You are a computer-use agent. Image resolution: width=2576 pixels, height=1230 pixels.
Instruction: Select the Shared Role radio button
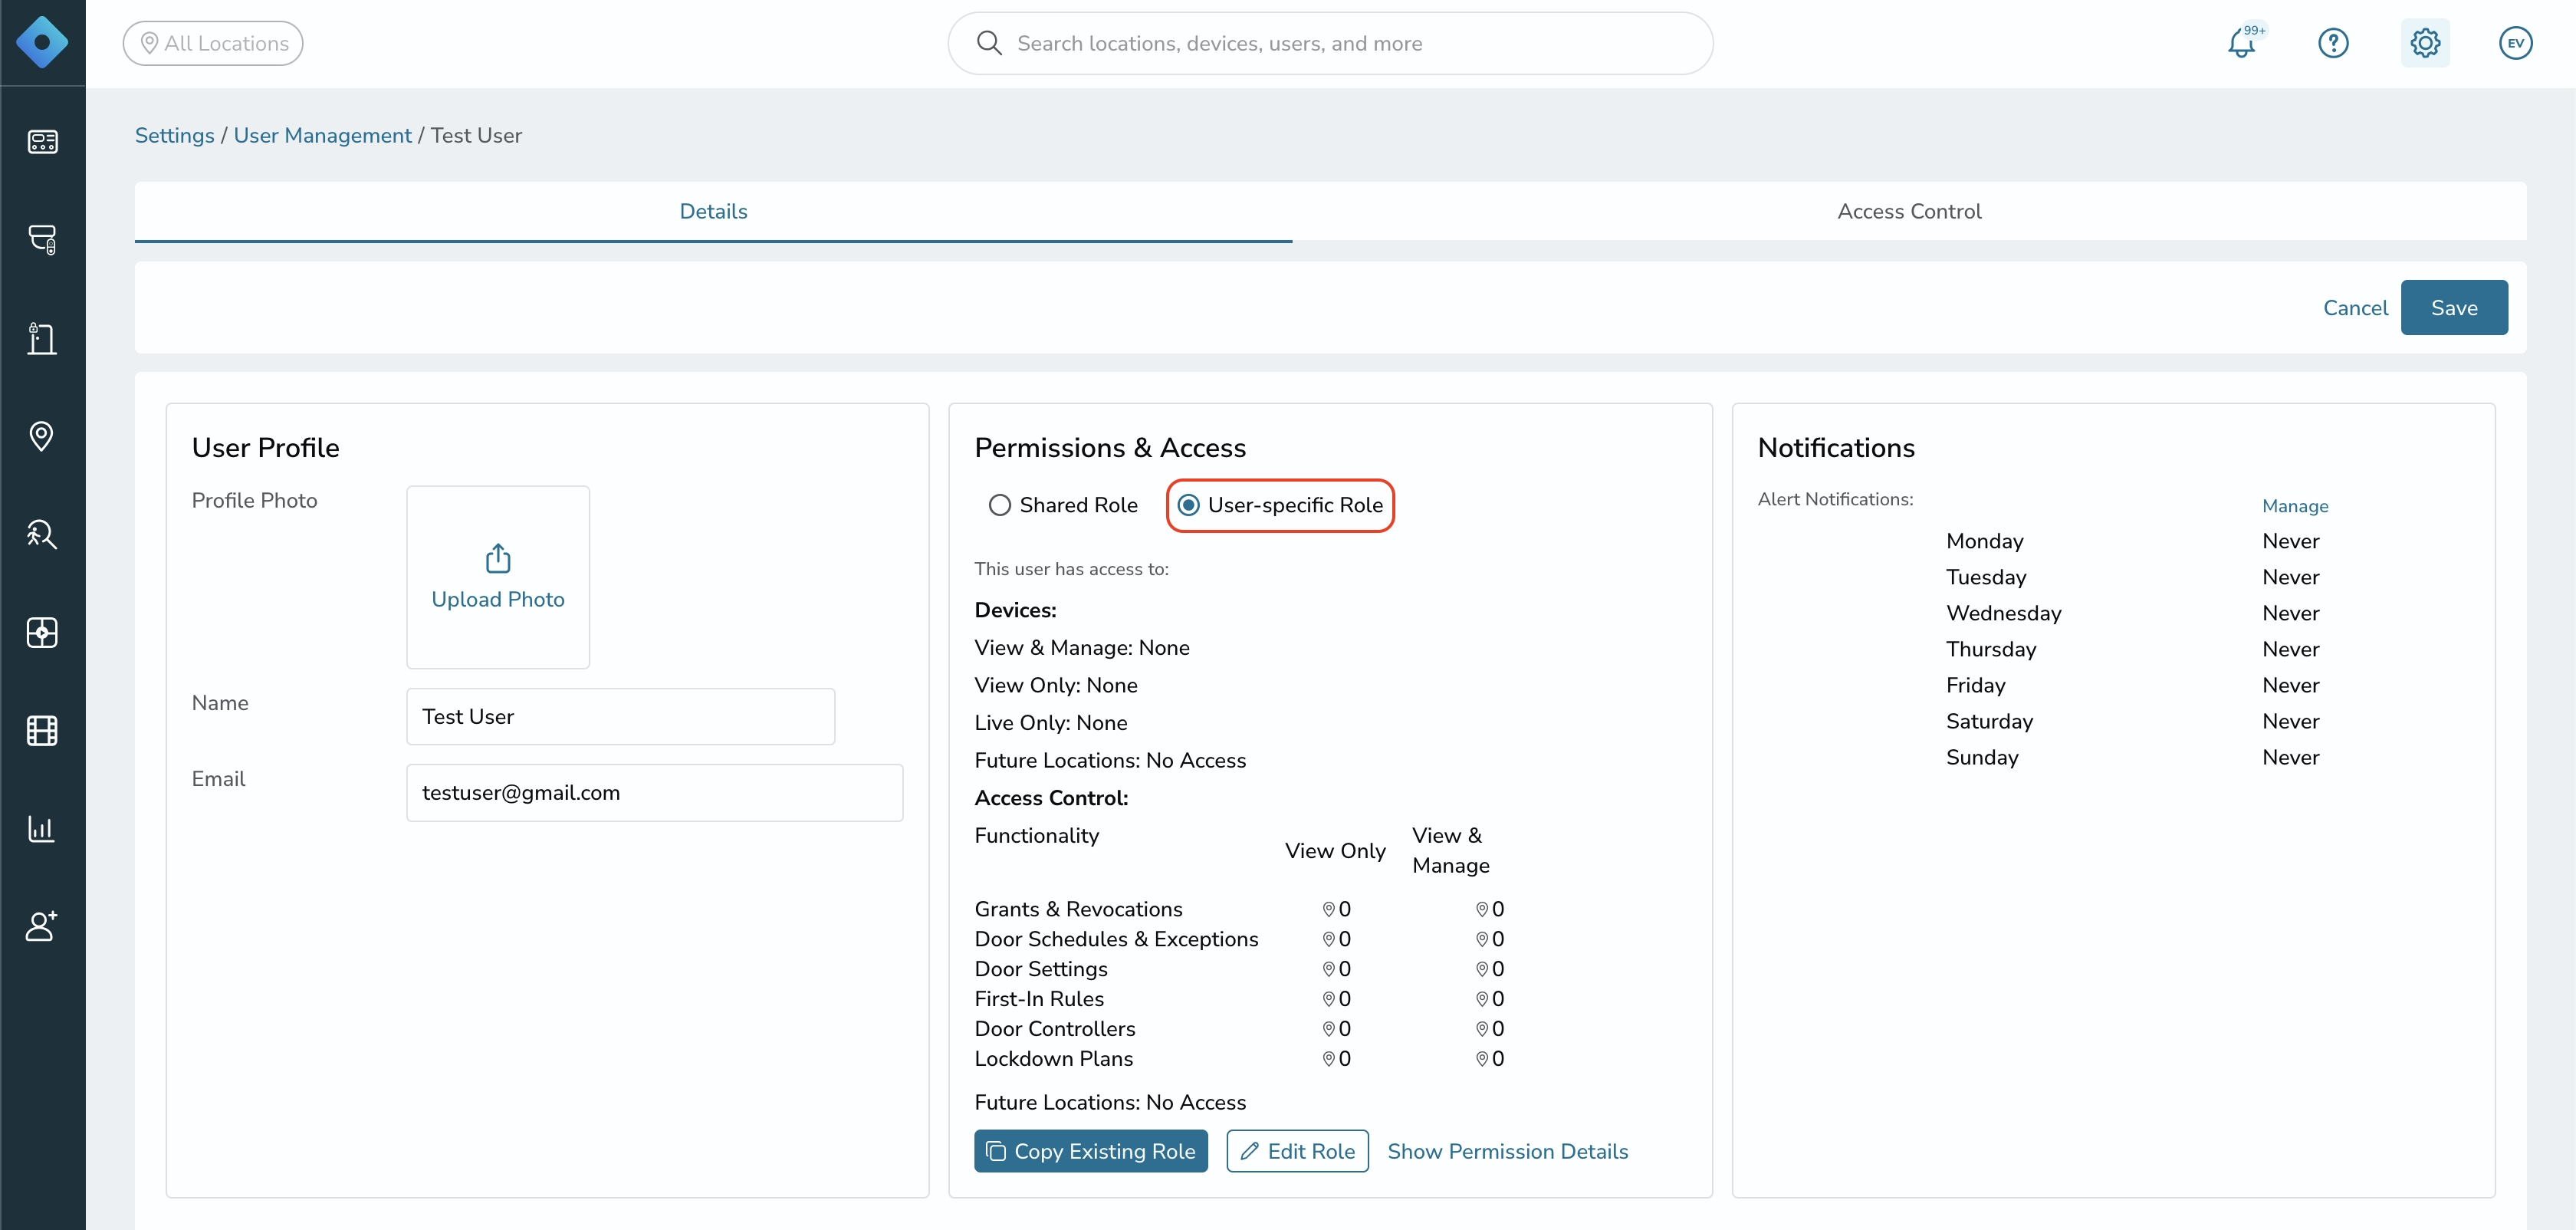999,505
